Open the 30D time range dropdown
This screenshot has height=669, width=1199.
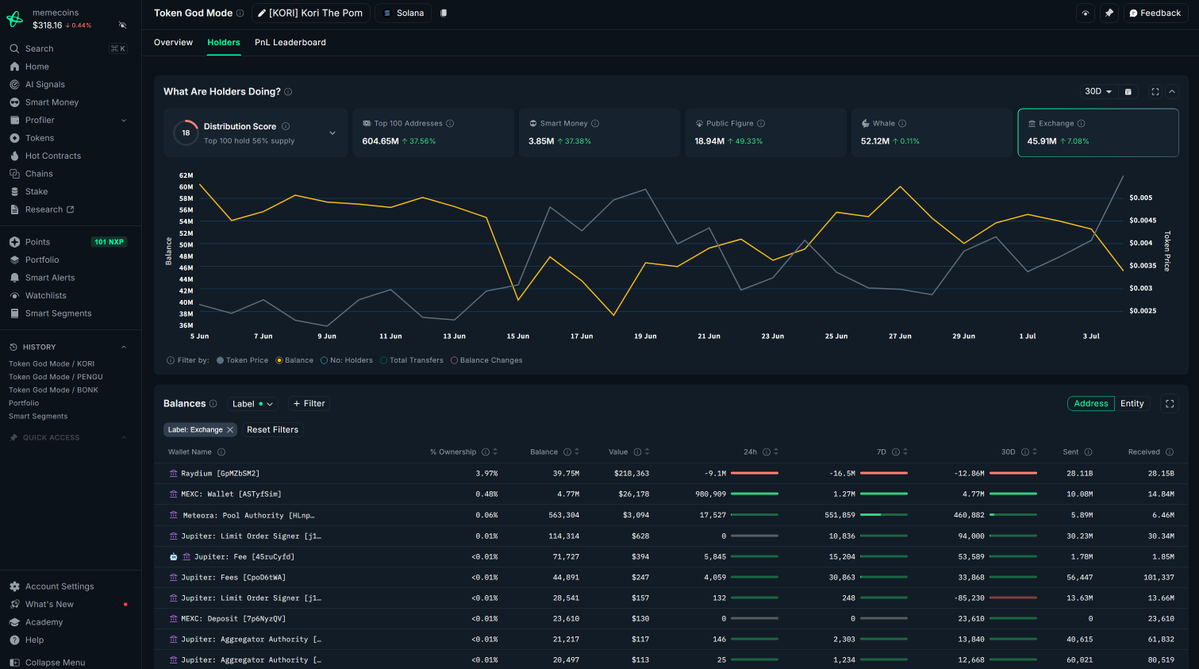click(1098, 92)
